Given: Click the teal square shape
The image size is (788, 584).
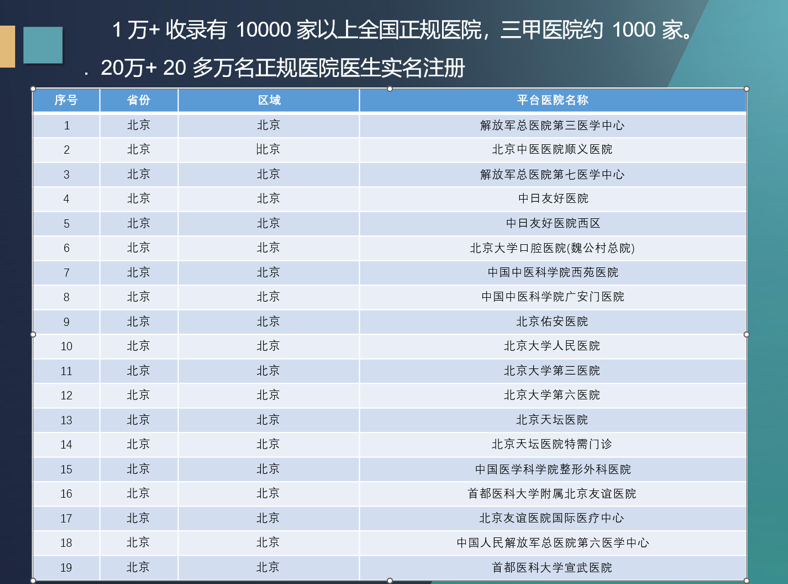Looking at the screenshot, I should (43, 46).
